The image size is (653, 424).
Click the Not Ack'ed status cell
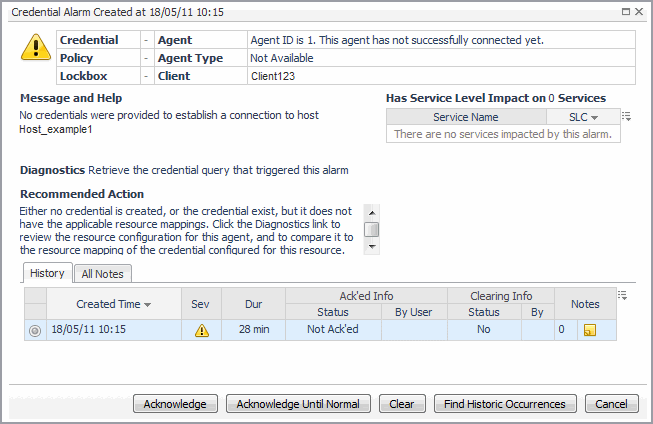point(333,330)
